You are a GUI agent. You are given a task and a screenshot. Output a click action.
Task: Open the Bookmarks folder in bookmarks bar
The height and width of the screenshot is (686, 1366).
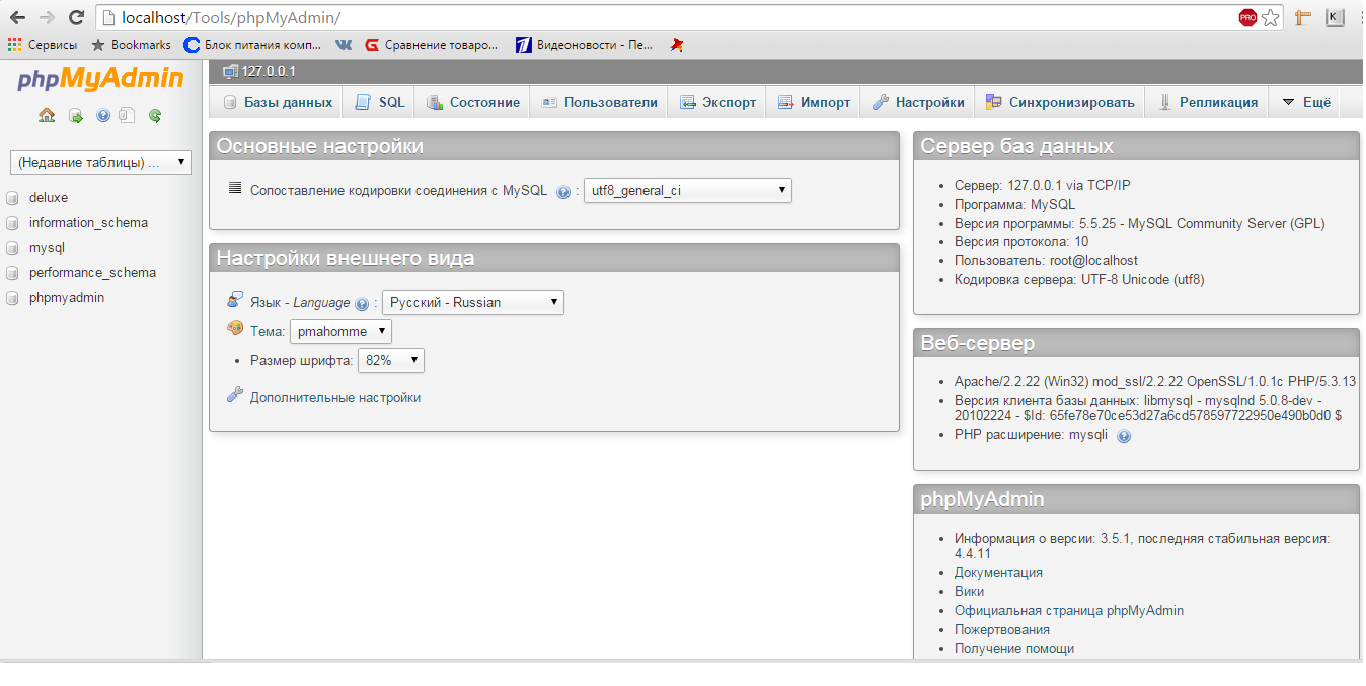(x=131, y=45)
